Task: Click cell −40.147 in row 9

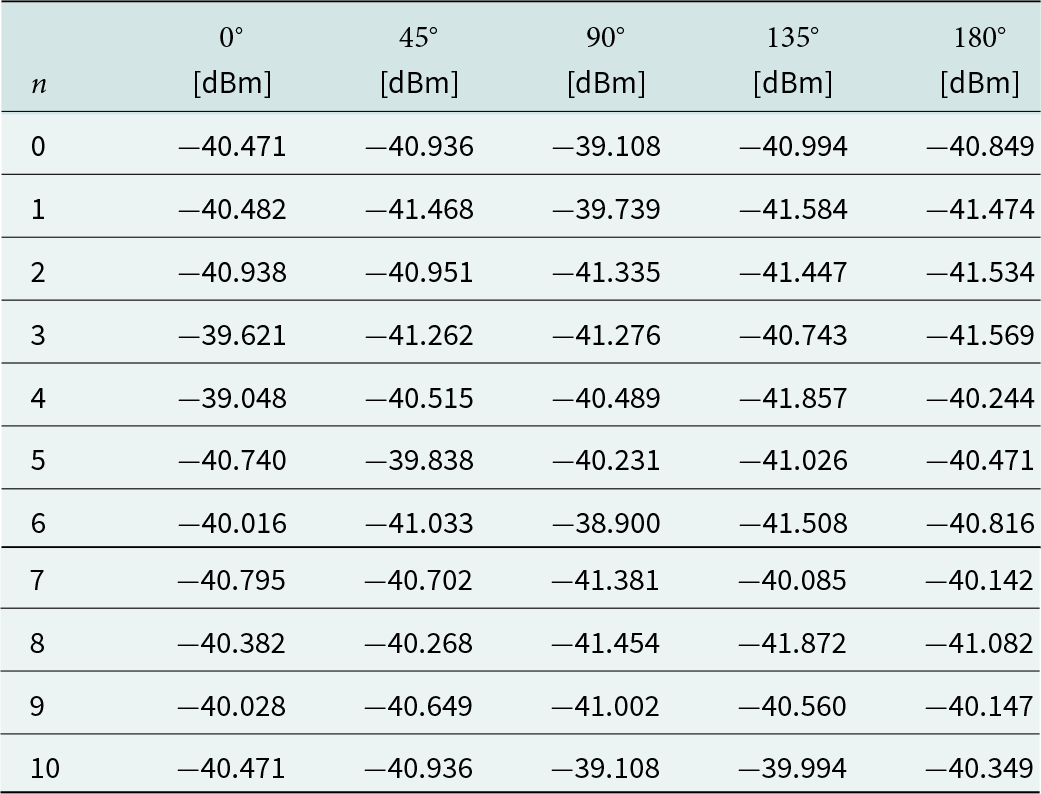Action: click(x=980, y=705)
